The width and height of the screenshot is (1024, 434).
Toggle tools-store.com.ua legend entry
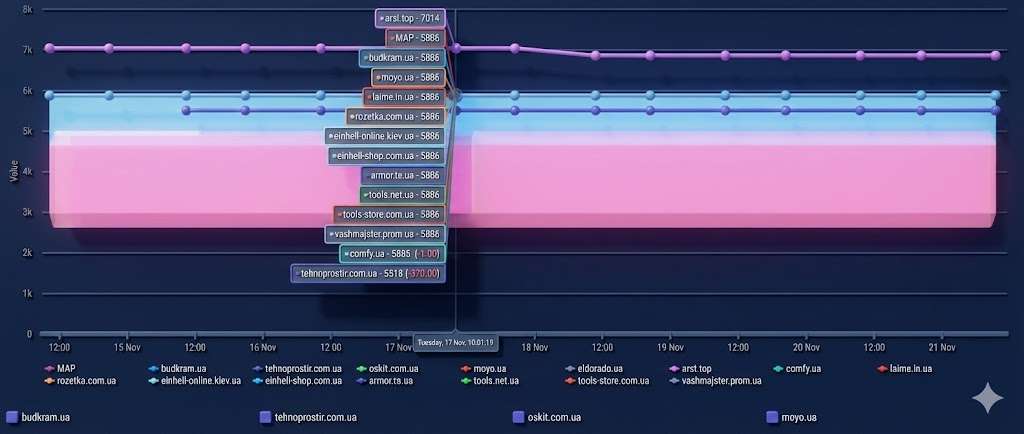(607, 380)
